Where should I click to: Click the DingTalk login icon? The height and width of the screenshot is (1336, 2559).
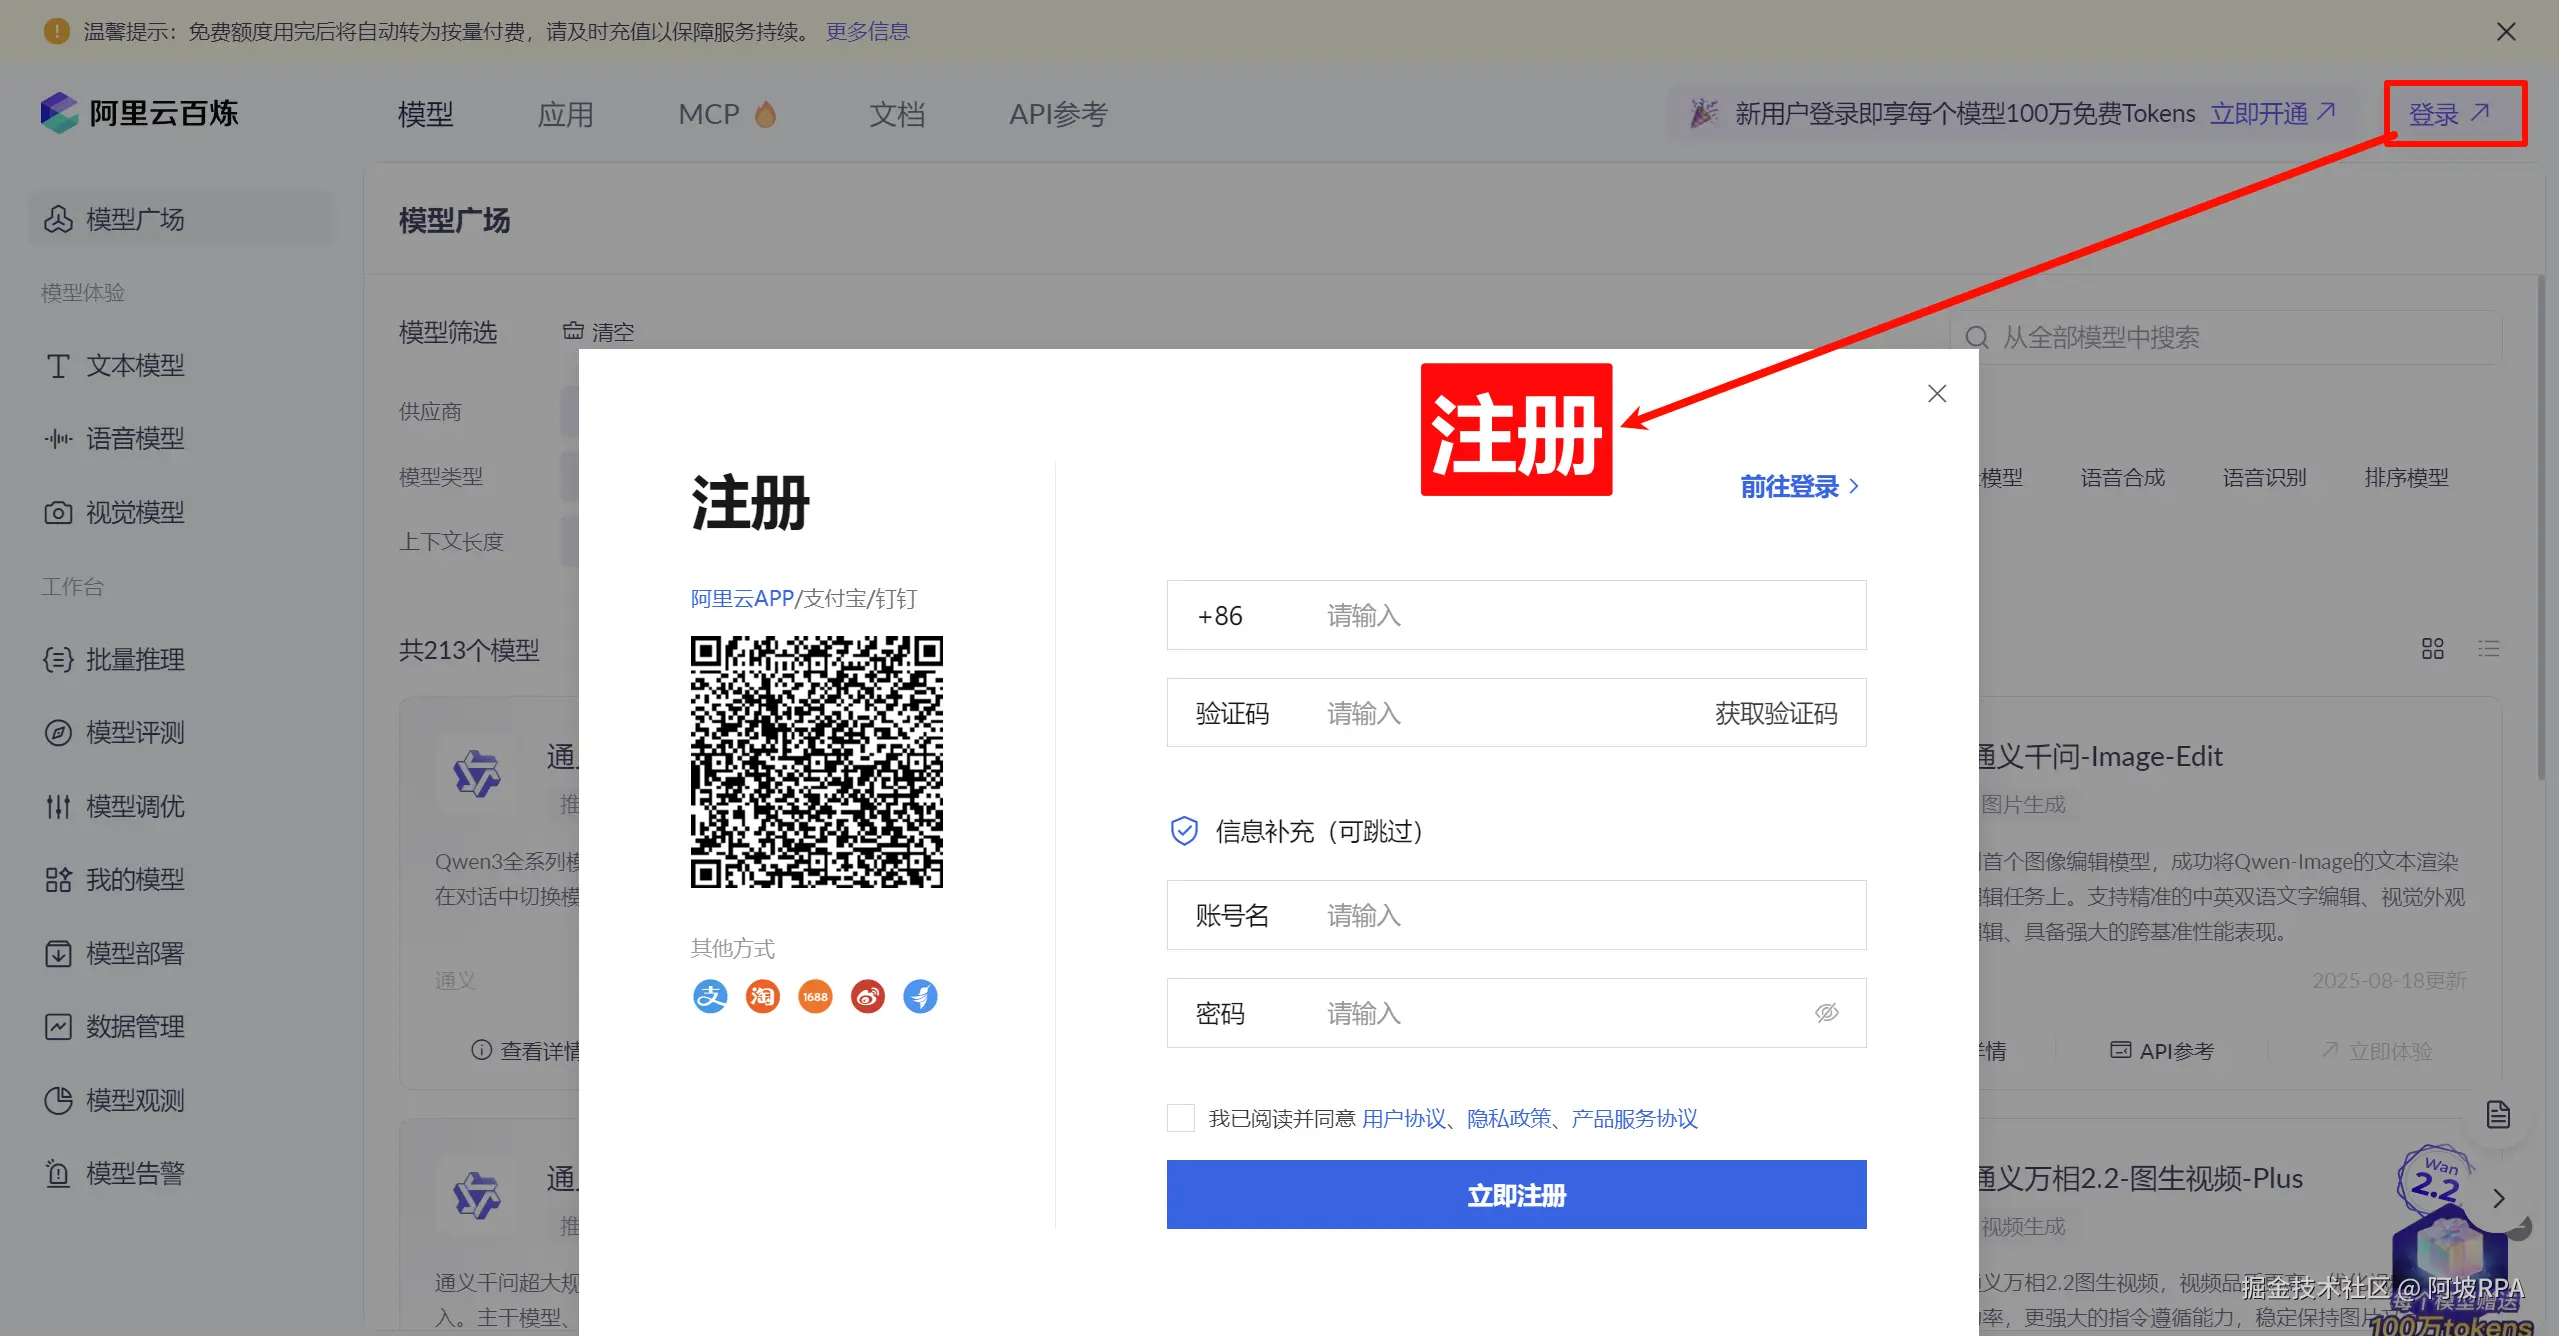pyautogui.click(x=920, y=996)
